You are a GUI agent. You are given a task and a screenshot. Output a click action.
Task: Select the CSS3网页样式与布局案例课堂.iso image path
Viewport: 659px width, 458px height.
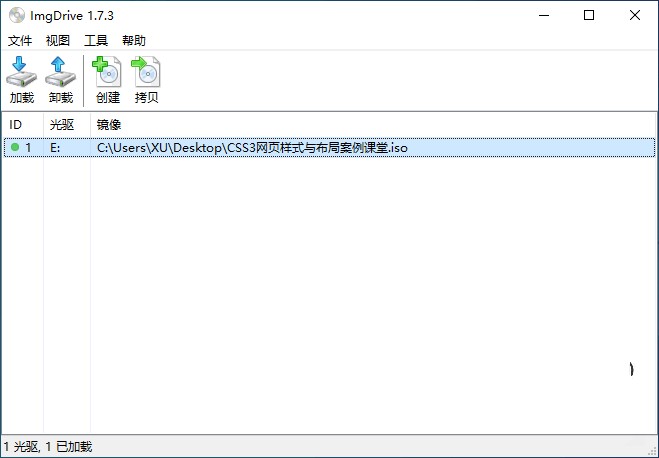[x=252, y=148]
